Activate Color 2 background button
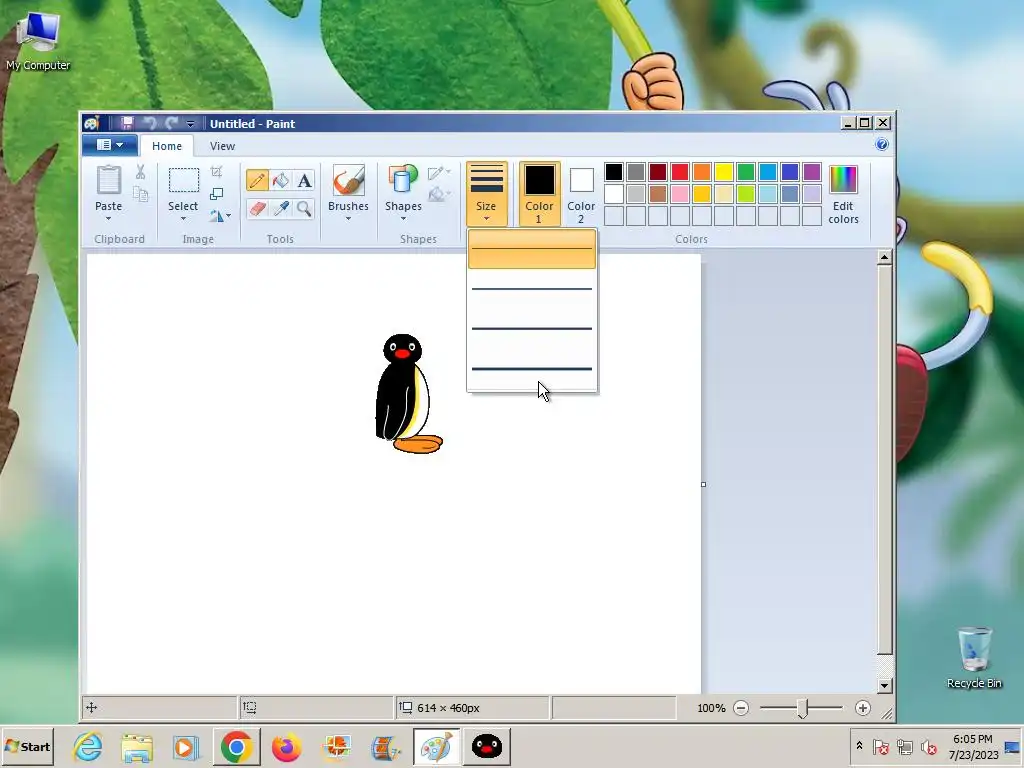This screenshot has width=1024, height=768. (581, 194)
